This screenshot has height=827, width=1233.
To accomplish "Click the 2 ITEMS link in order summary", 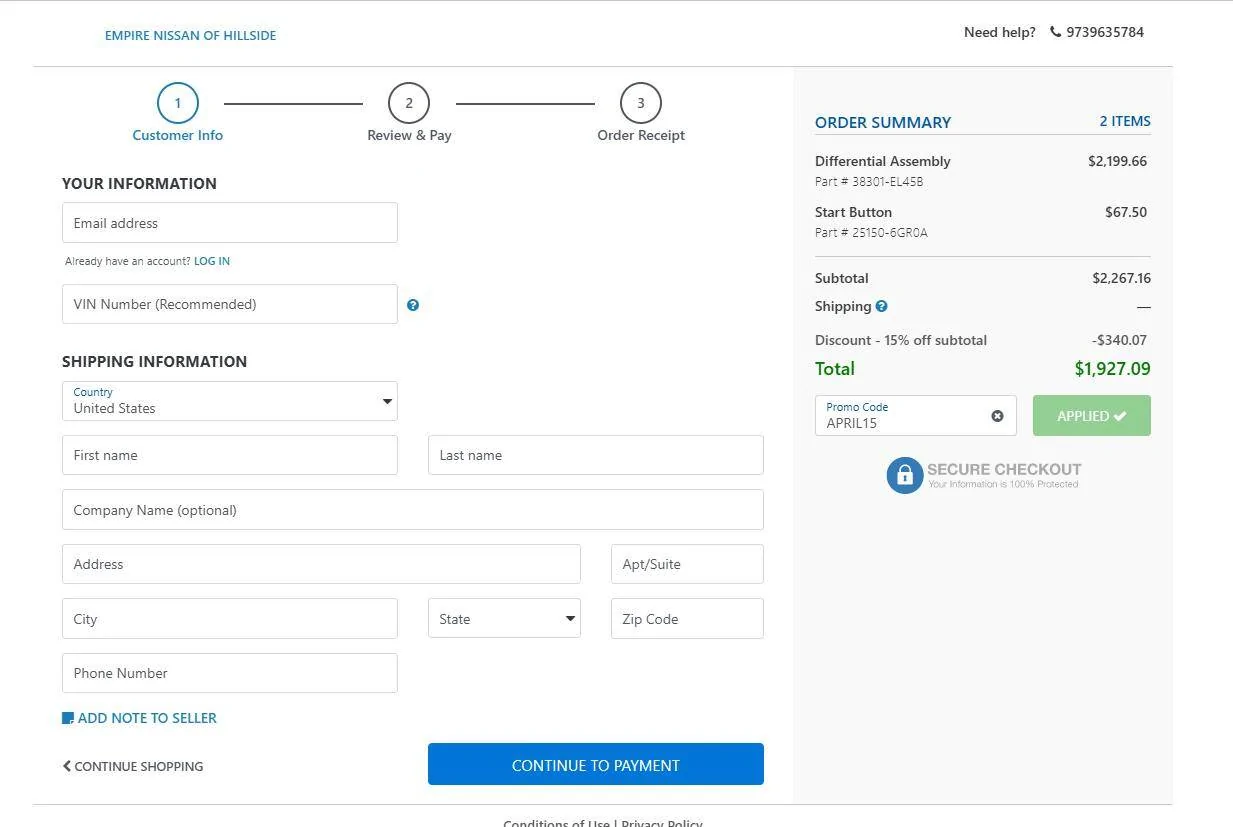I will tap(1125, 121).
